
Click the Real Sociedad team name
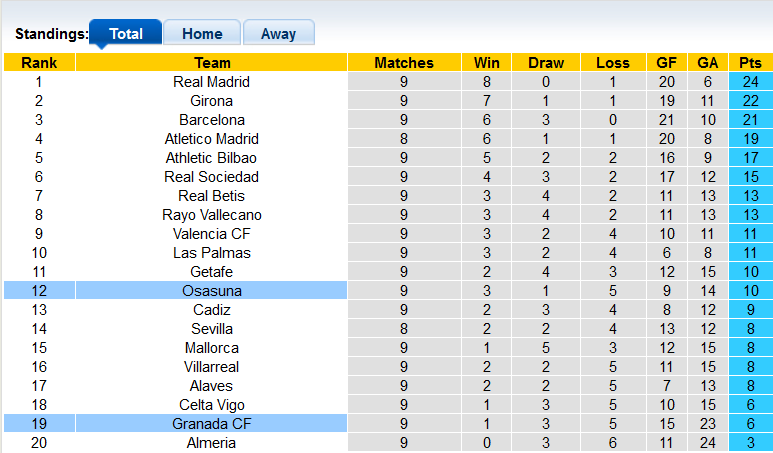point(211,177)
